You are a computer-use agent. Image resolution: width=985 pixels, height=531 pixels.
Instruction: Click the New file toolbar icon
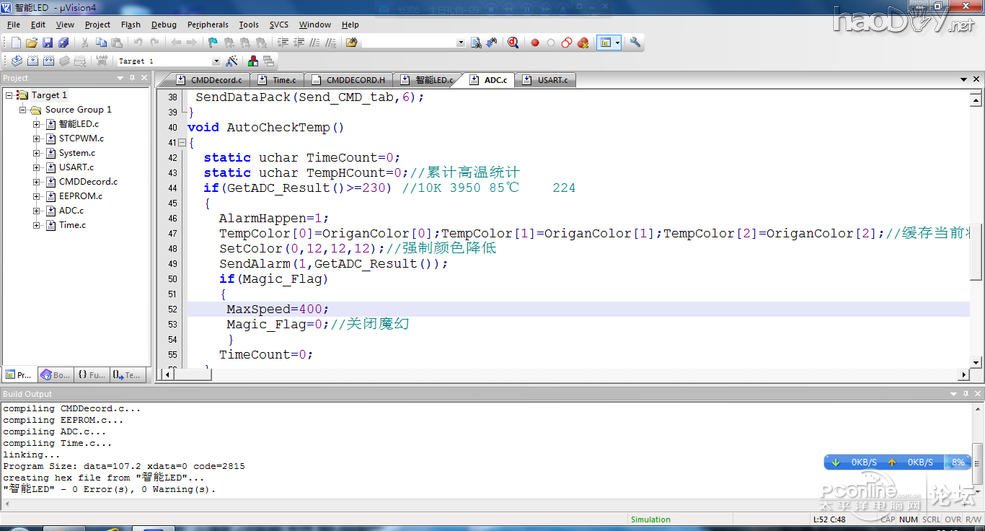point(15,43)
